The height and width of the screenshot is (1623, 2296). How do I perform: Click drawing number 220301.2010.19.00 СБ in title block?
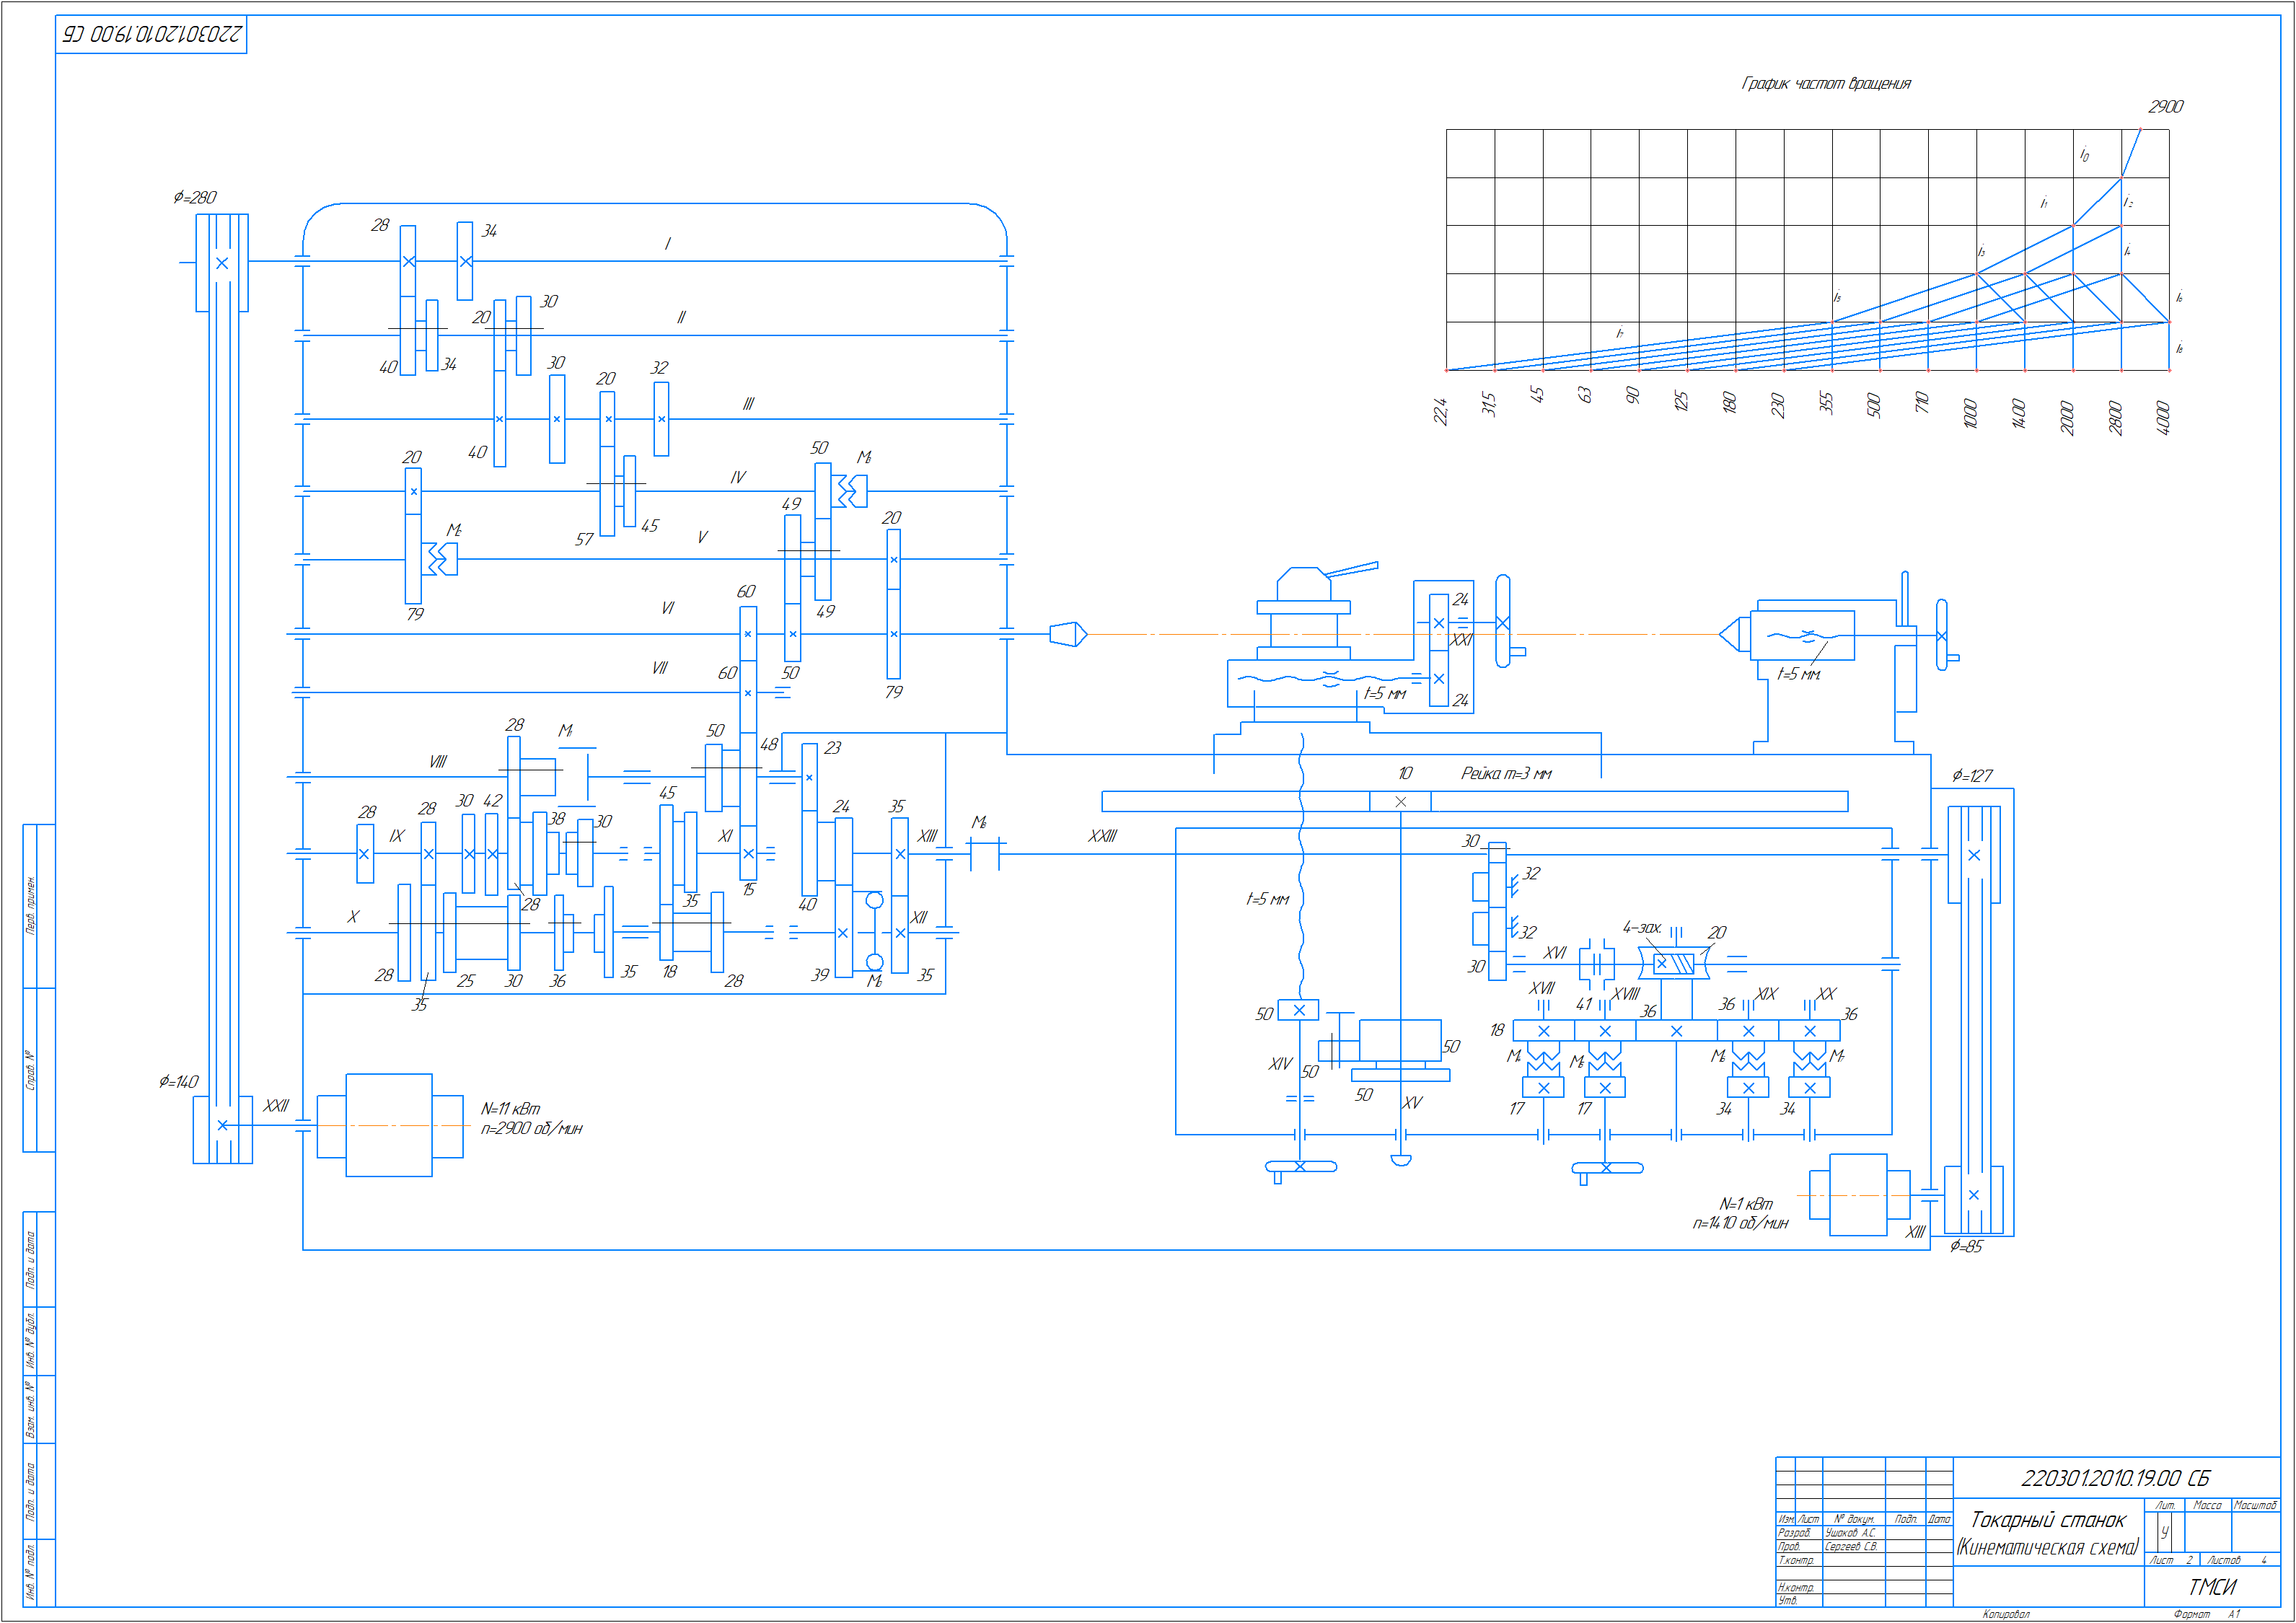(2115, 1478)
